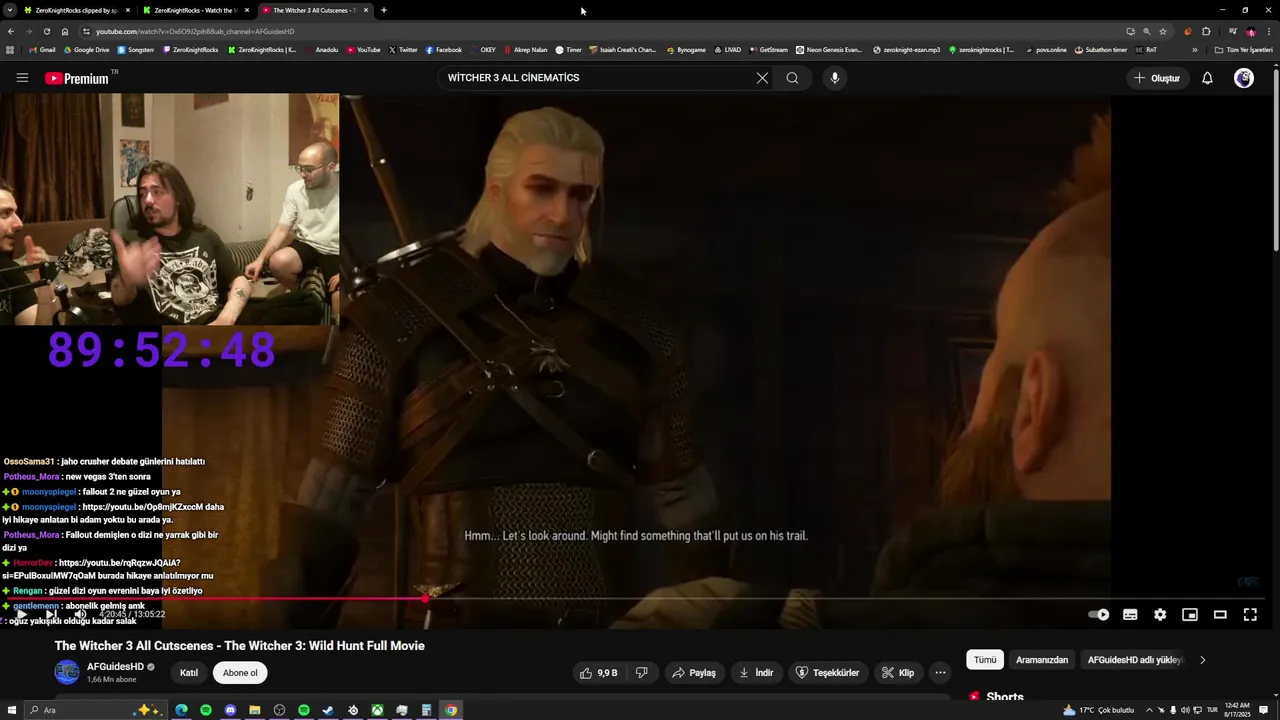Click the Katıl join button
Image resolution: width=1280 pixels, height=720 pixels.
coord(189,673)
